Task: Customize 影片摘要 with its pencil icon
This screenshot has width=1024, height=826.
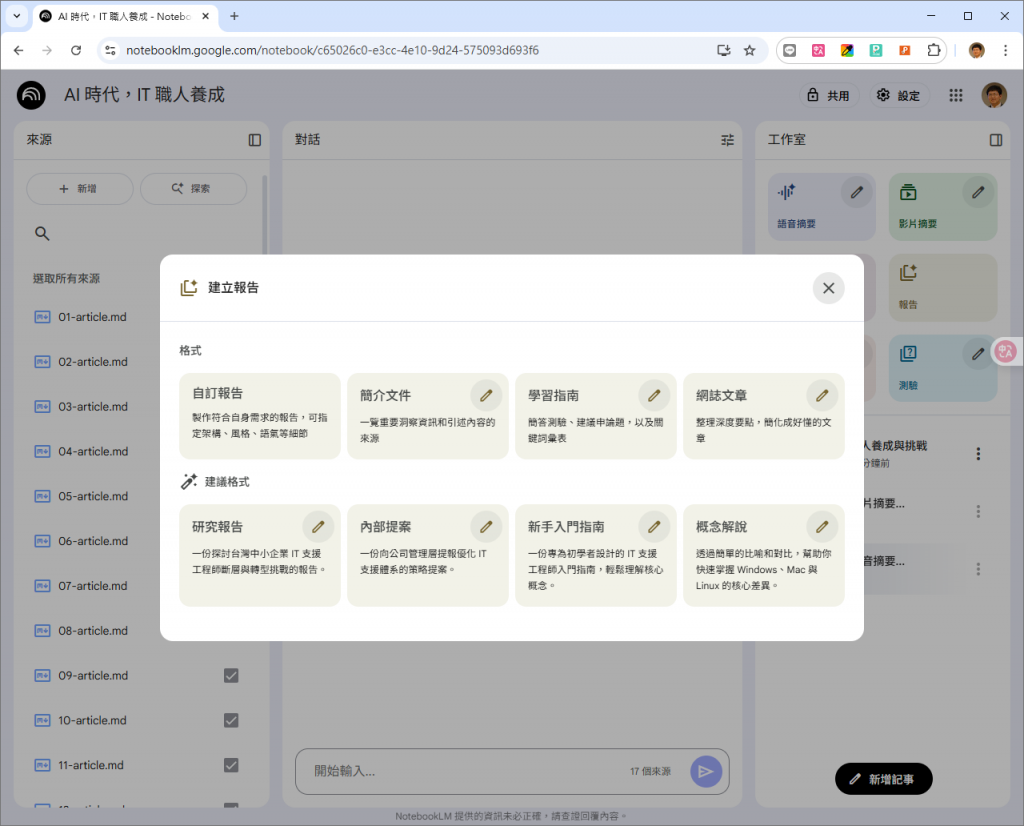Action: pos(978,193)
